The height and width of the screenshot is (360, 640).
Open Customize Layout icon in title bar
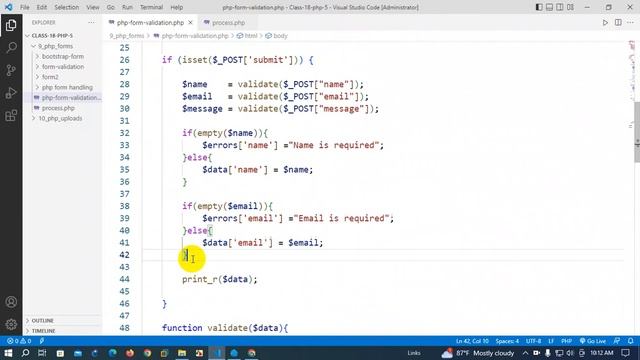[x=570, y=7]
